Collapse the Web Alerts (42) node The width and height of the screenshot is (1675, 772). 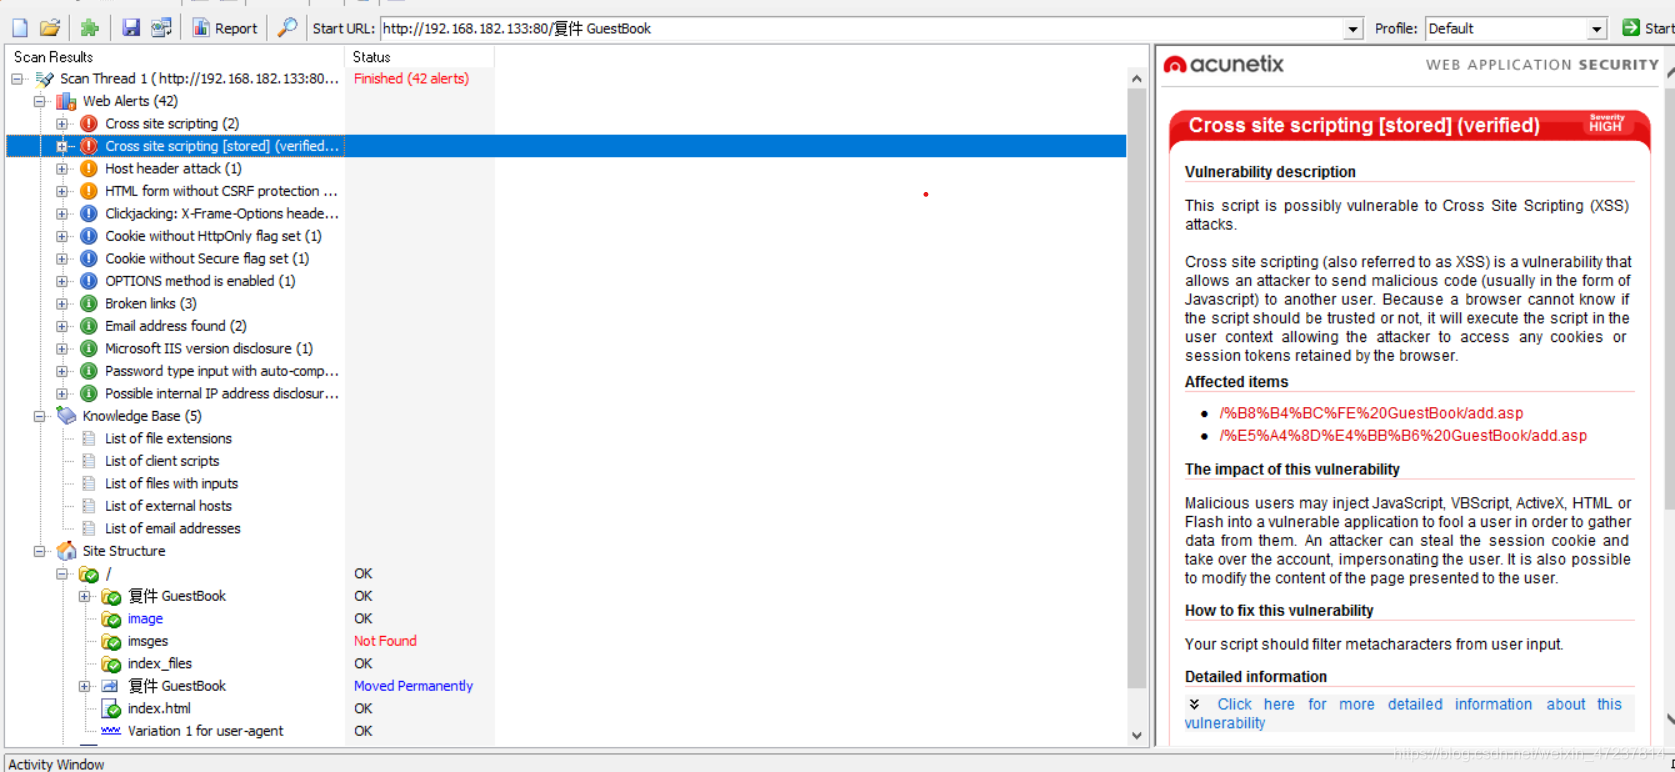[x=40, y=101]
